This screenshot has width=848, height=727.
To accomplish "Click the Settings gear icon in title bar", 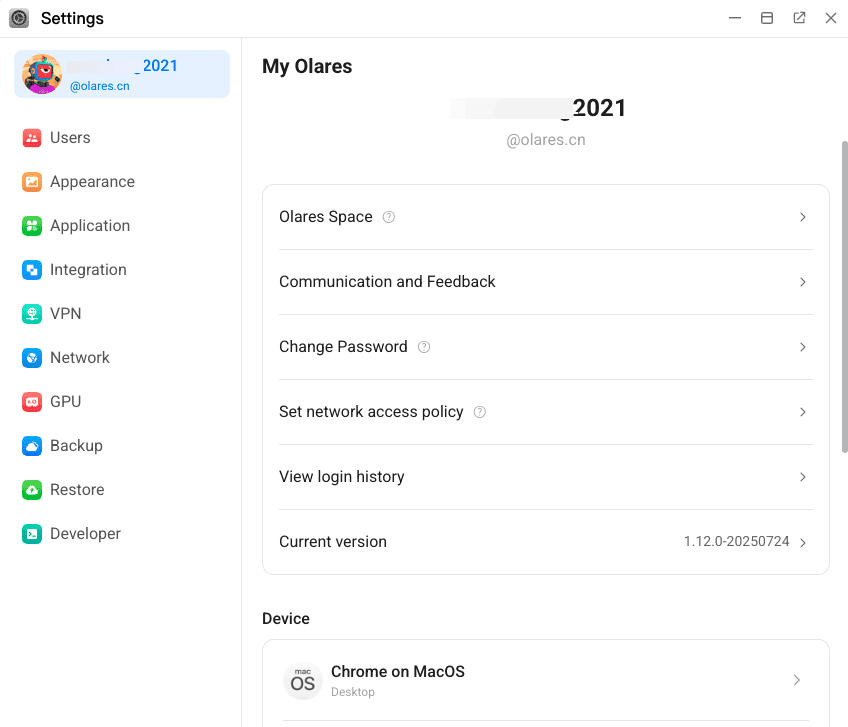I will click(19, 18).
